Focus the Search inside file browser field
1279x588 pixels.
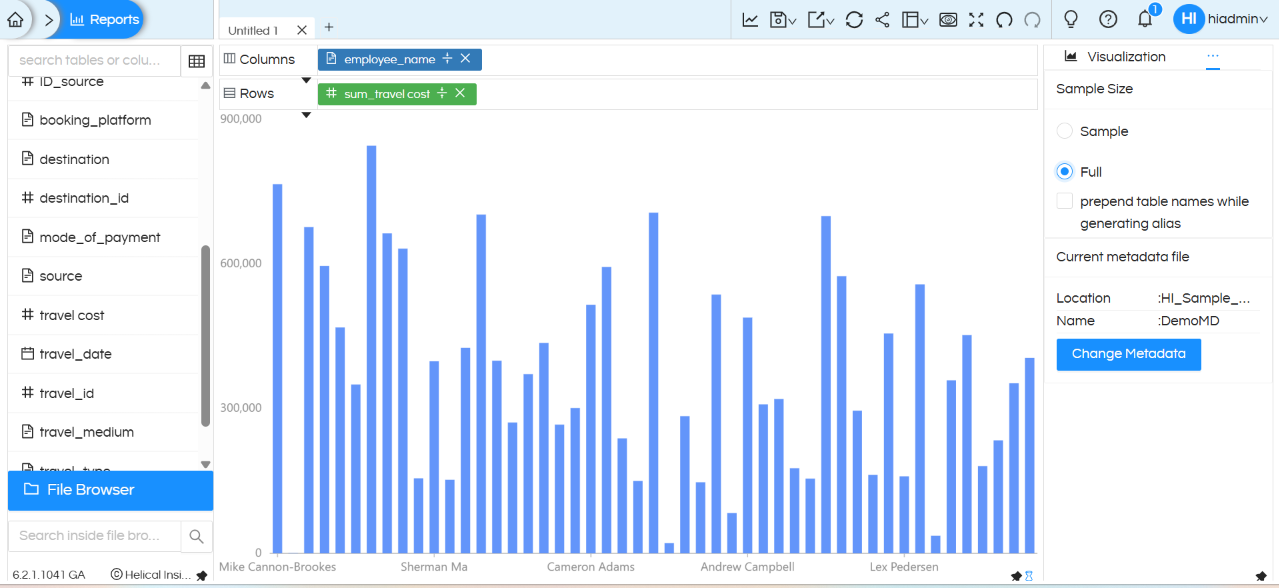coord(94,535)
